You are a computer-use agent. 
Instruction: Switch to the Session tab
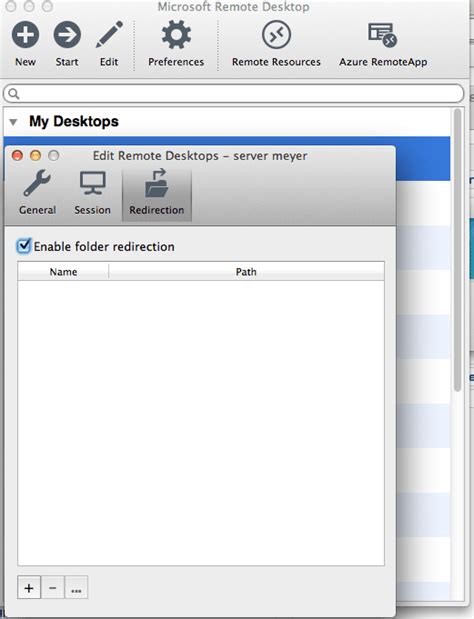pyautogui.click(x=92, y=193)
